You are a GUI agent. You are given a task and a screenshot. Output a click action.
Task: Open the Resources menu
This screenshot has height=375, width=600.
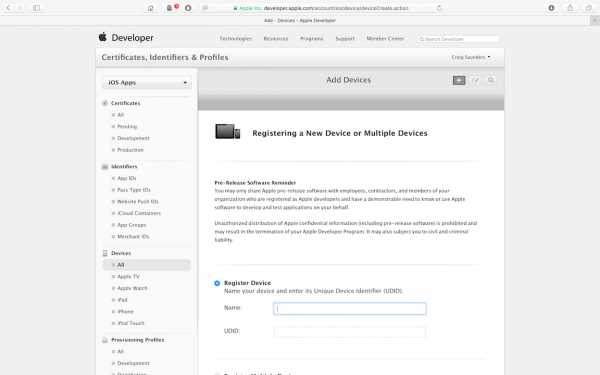[276, 39]
